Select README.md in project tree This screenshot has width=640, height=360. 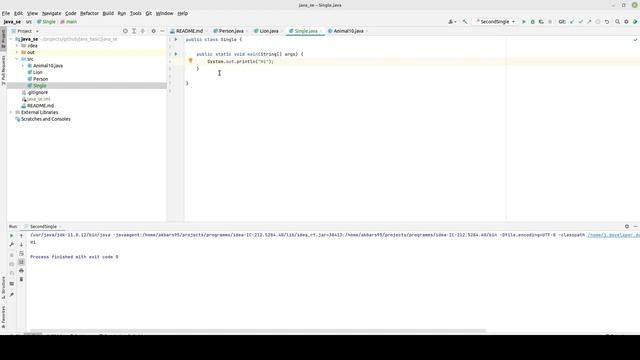point(40,106)
